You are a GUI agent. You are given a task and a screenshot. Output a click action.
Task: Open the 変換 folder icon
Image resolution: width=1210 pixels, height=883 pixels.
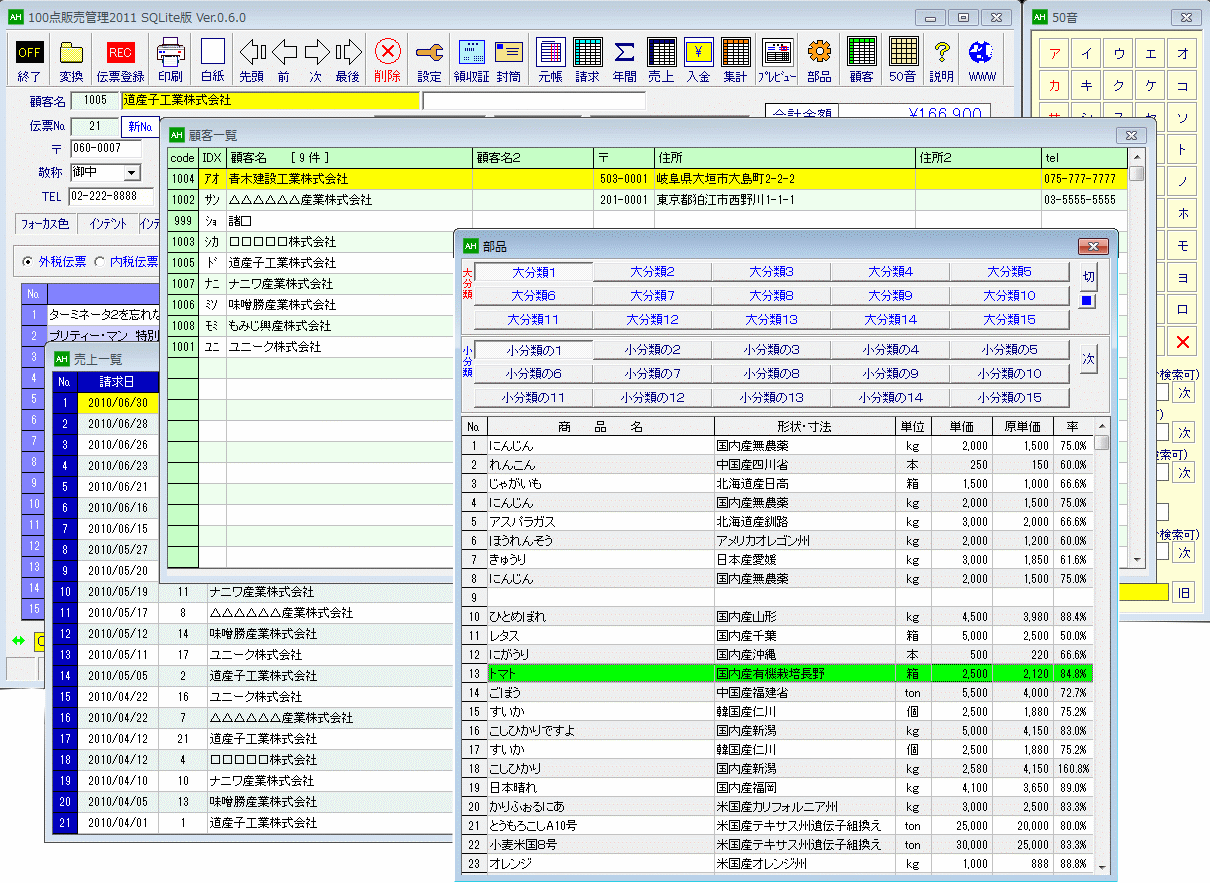point(71,60)
